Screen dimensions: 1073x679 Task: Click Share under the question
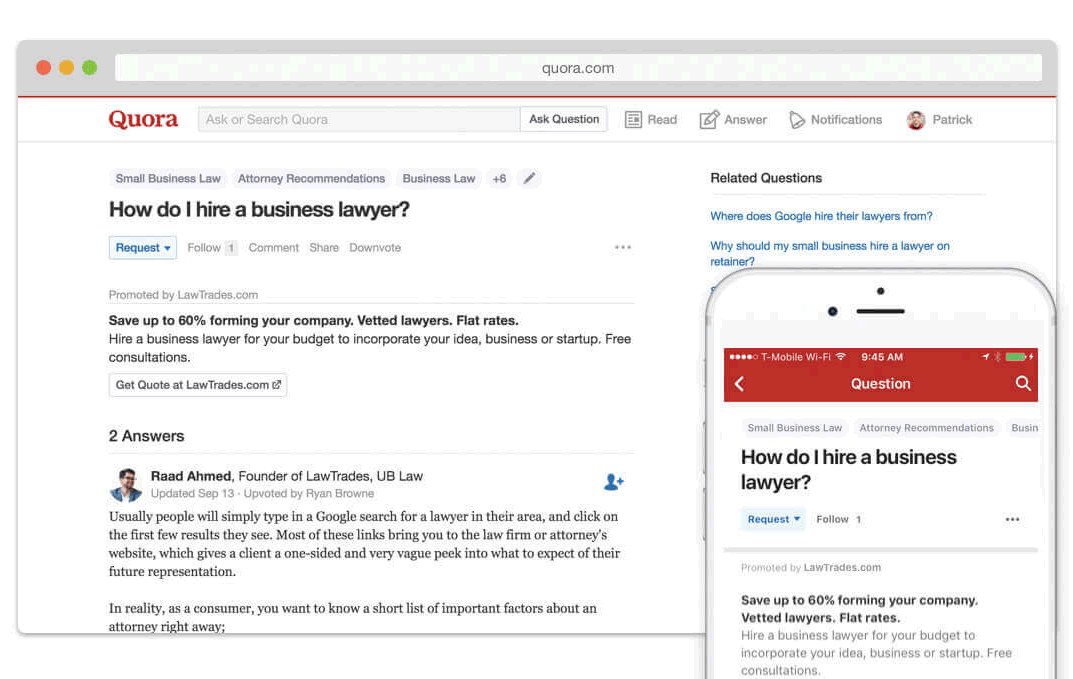point(324,248)
